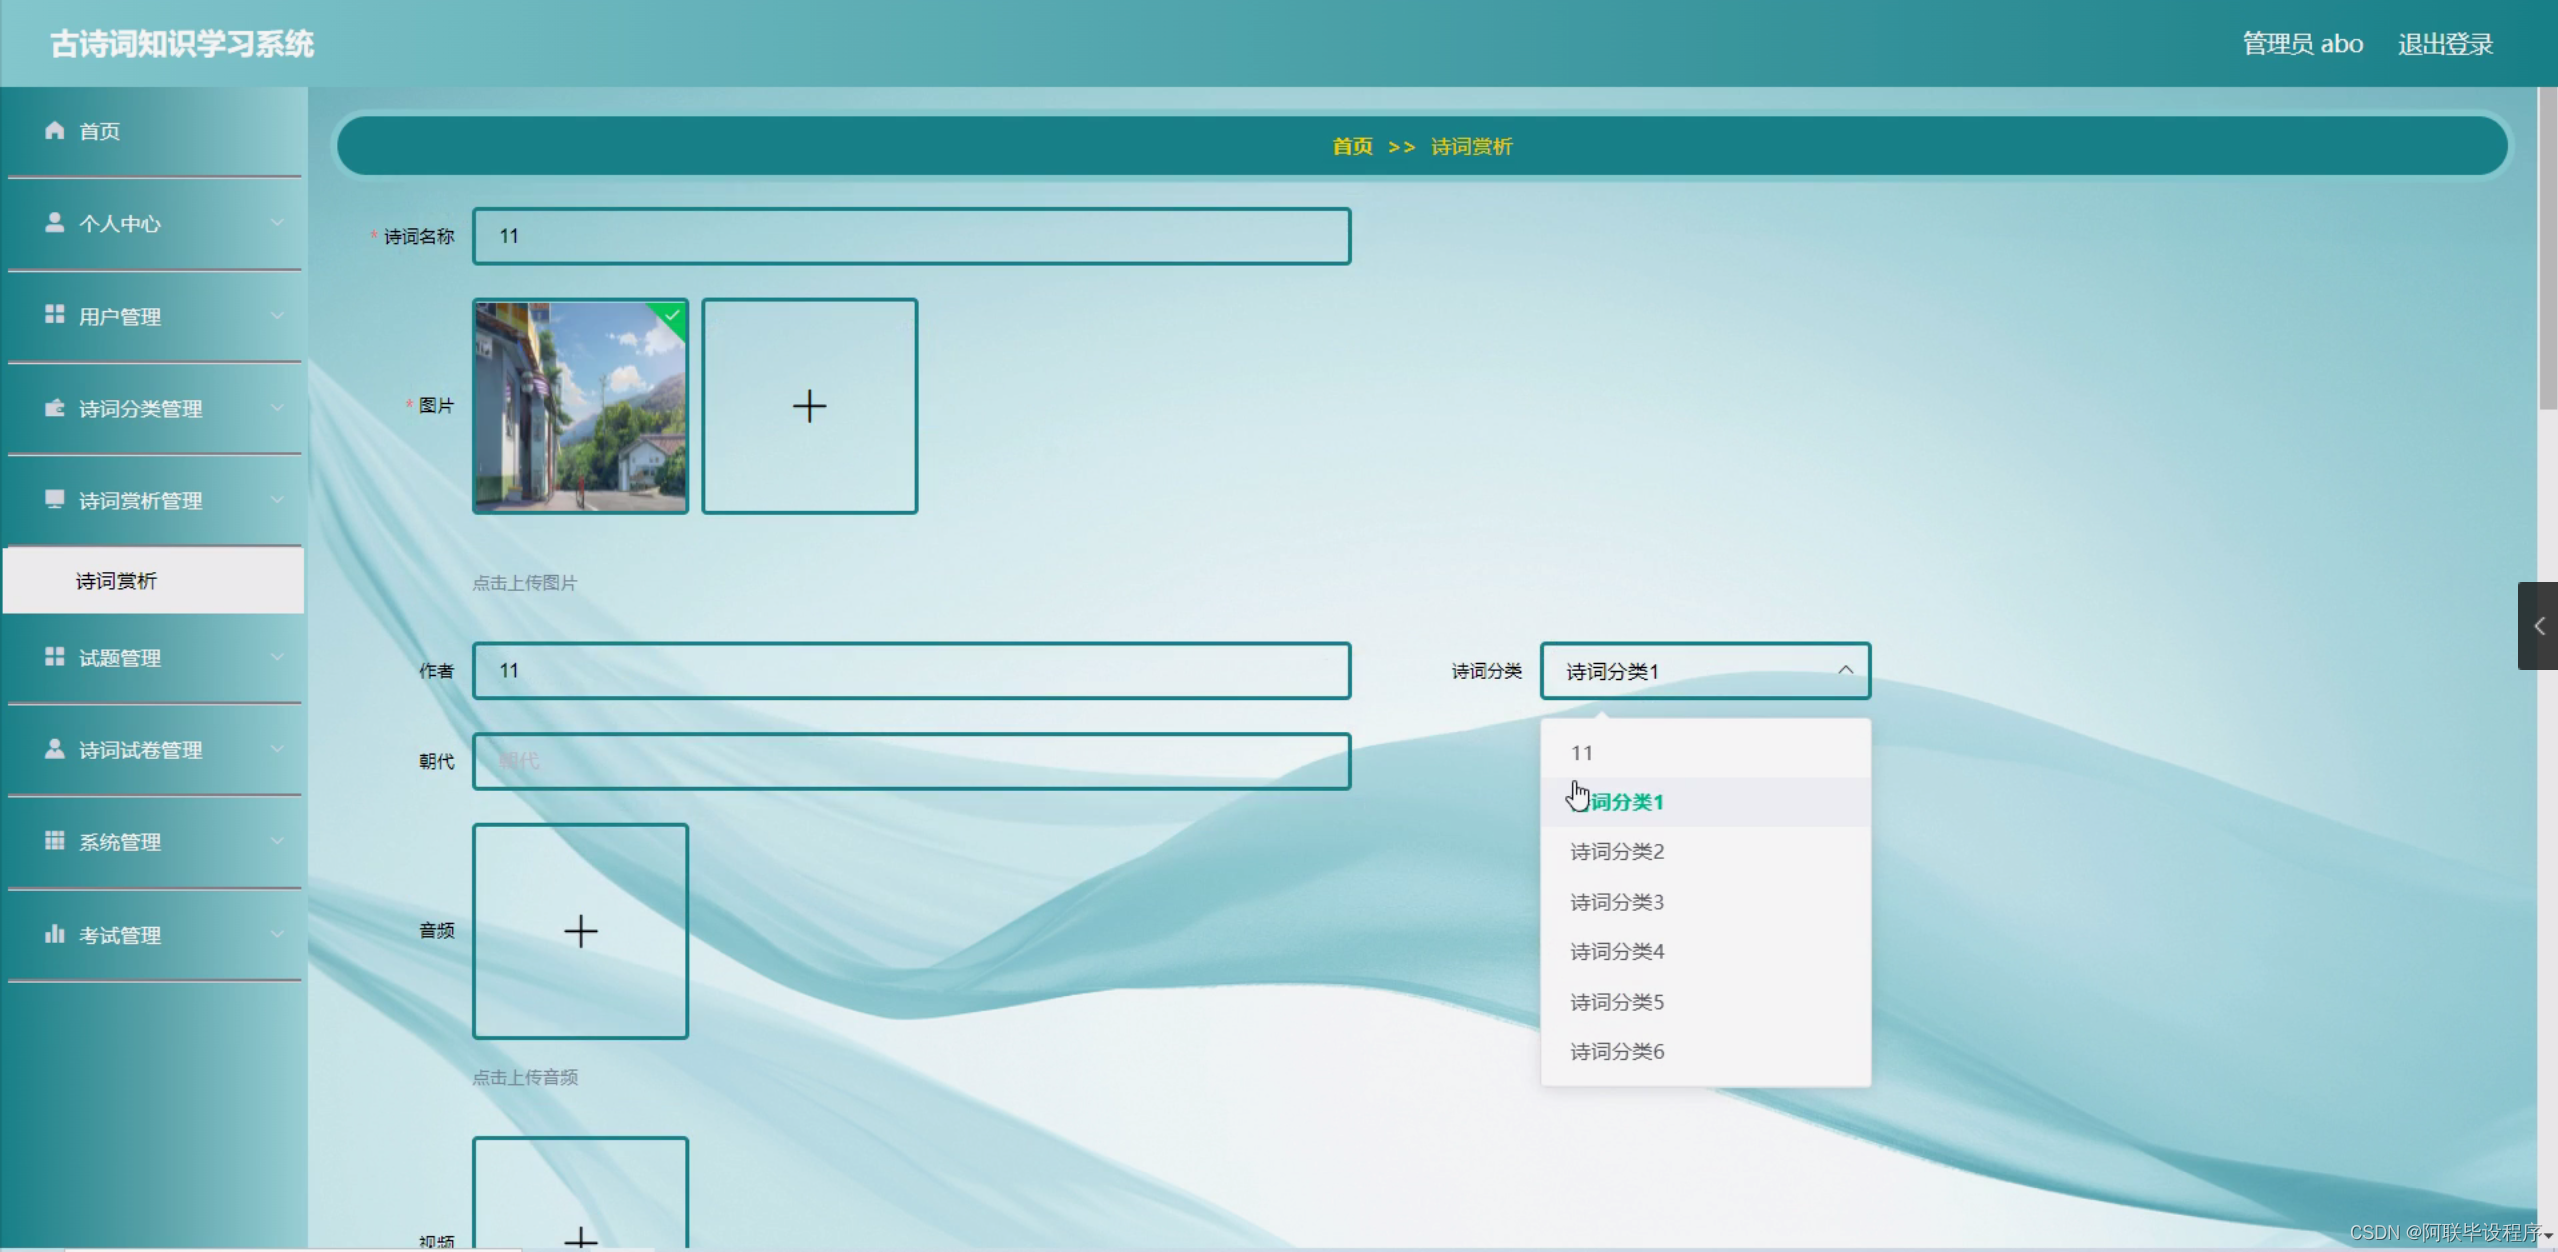Click the 用户管理 grid icon
The width and height of the screenshot is (2558, 1252).
55,316
